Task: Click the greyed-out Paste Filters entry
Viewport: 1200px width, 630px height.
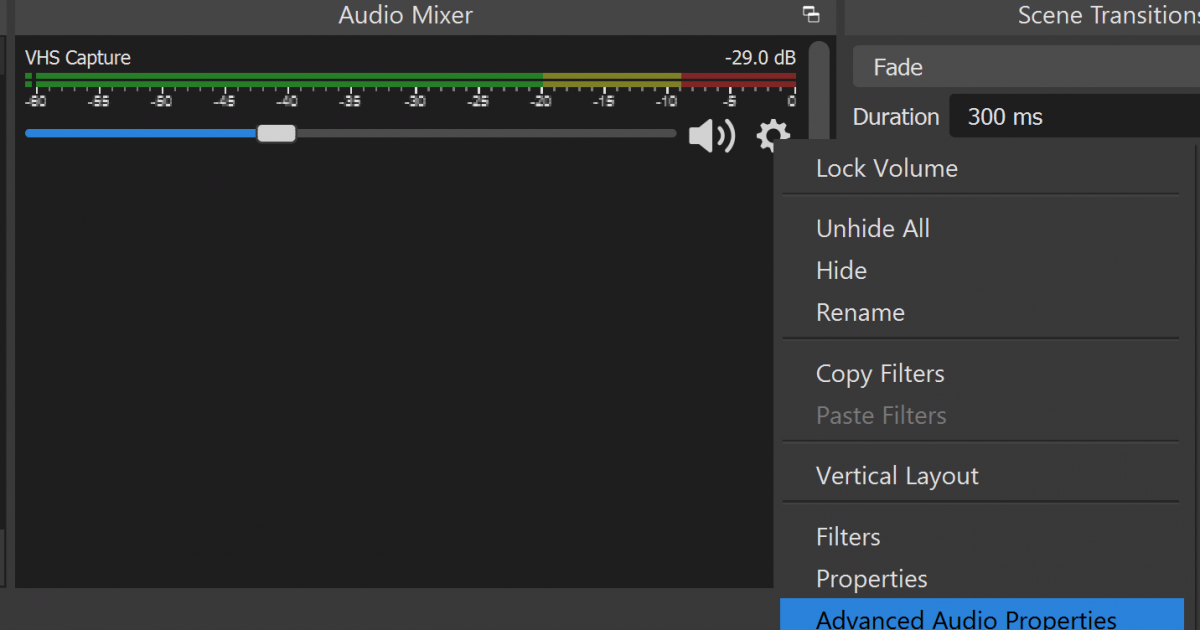Action: 880,416
